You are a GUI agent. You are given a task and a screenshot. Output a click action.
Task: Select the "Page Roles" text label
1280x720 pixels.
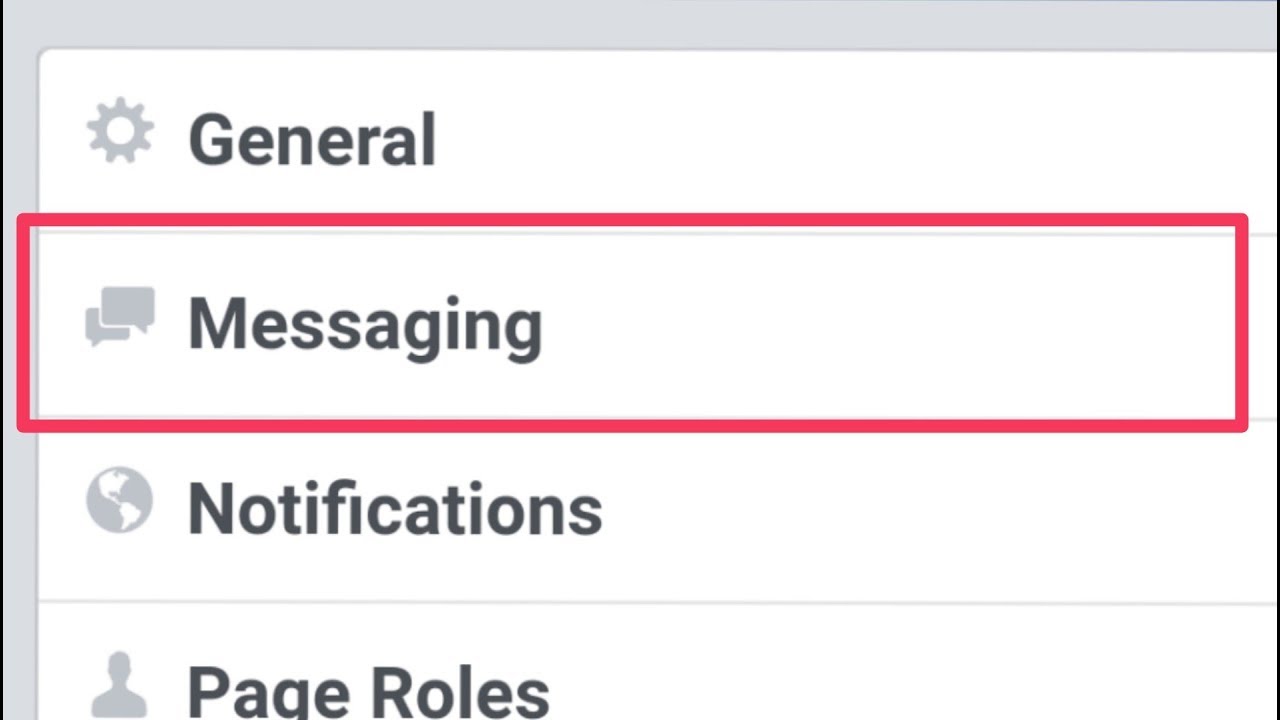point(368,690)
